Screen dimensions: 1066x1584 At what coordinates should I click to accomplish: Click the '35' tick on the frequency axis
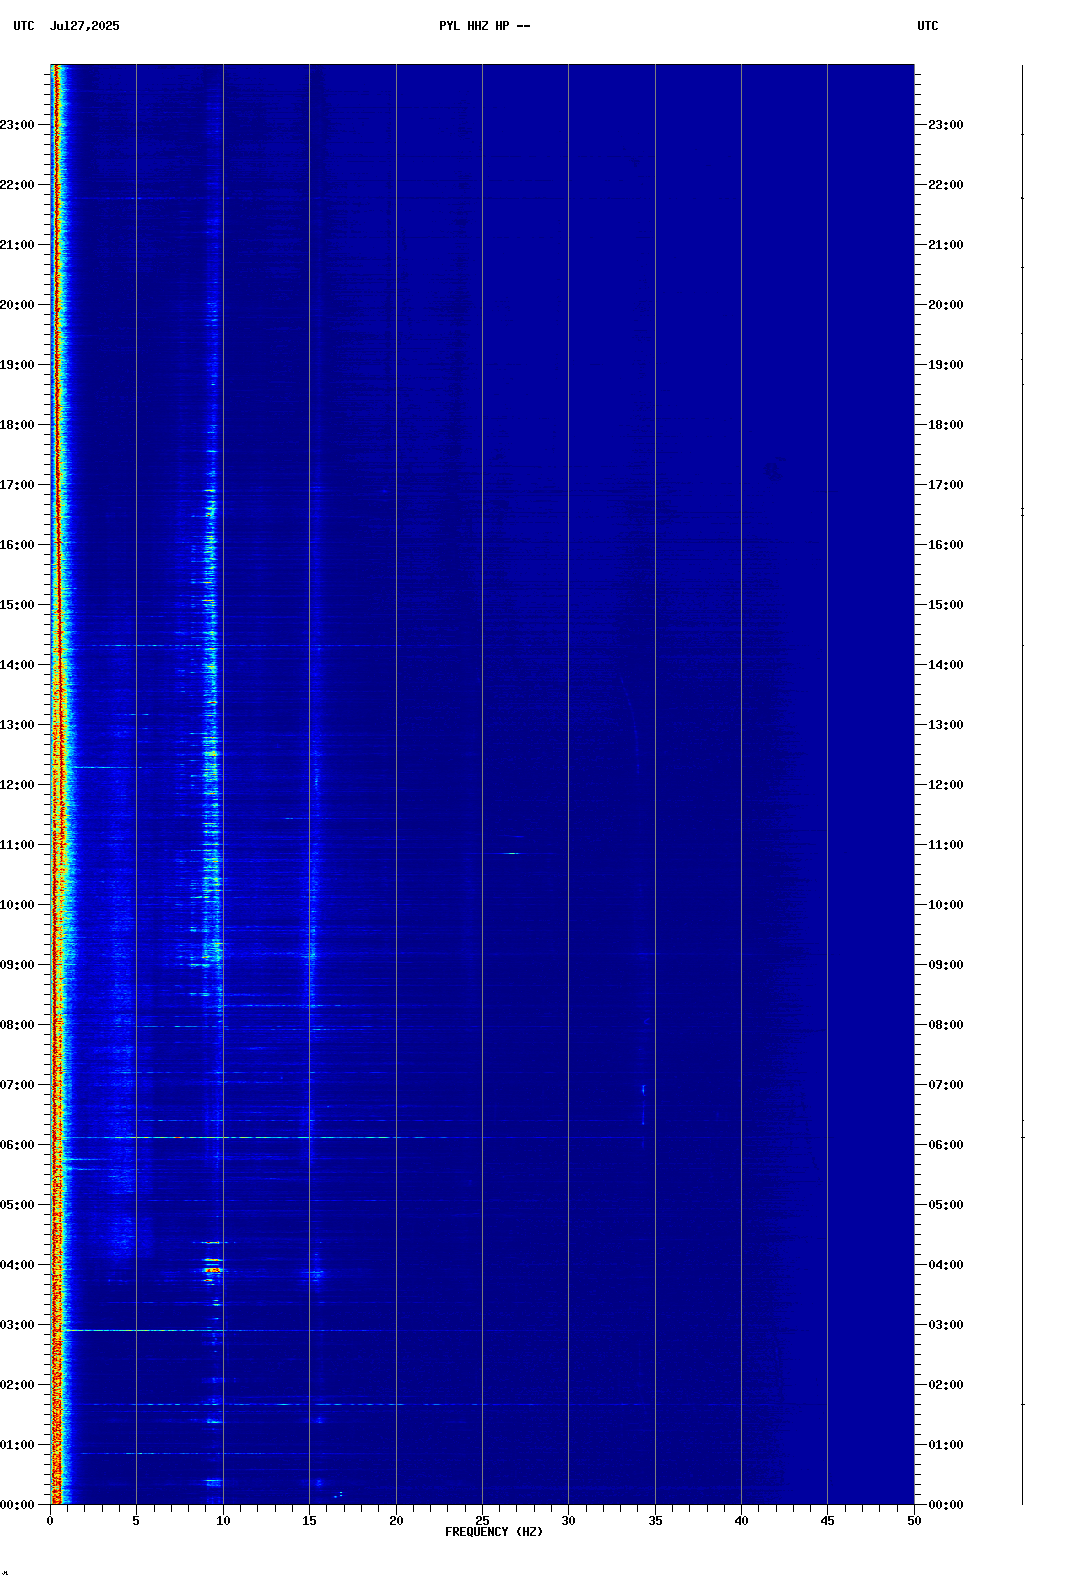tap(655, 1521)
